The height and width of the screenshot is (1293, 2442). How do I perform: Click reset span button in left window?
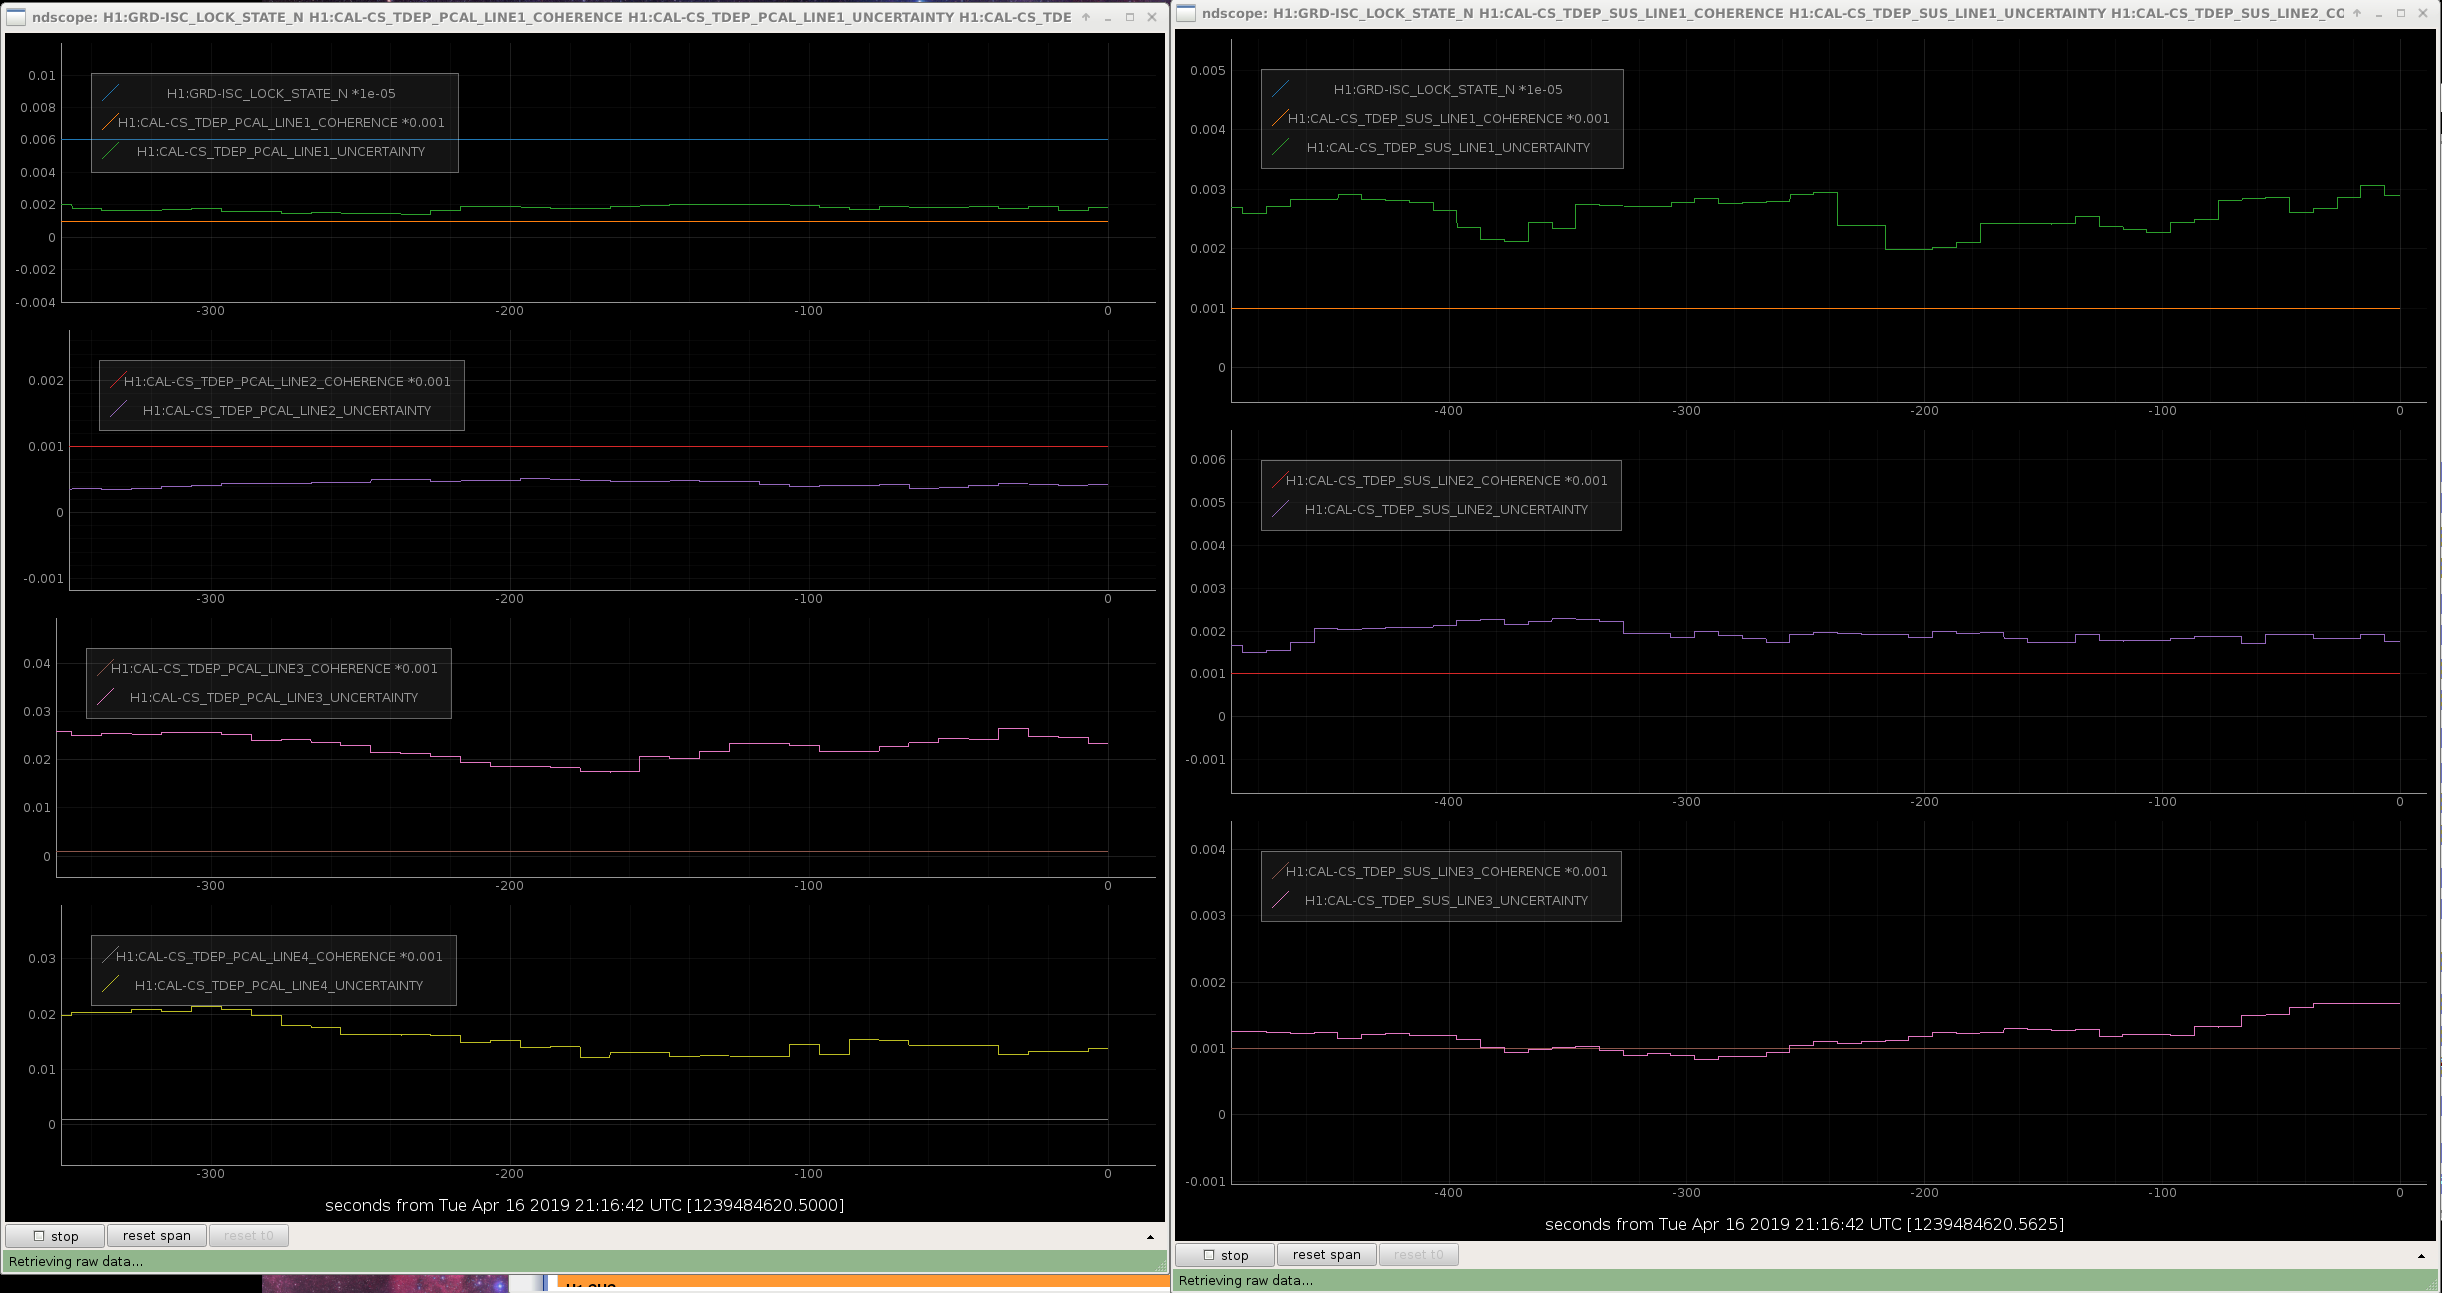[157, 1236]
